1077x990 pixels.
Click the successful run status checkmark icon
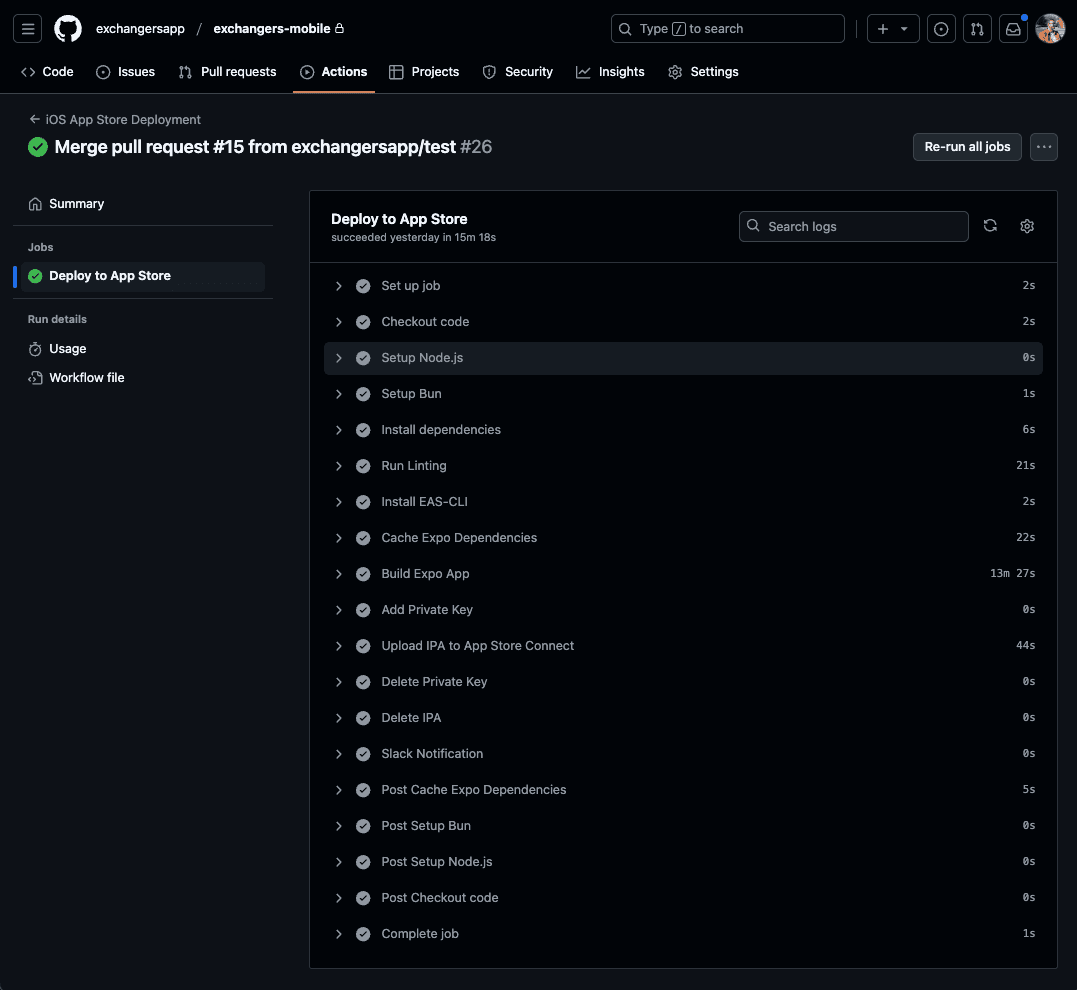click(x=38, y=147)
